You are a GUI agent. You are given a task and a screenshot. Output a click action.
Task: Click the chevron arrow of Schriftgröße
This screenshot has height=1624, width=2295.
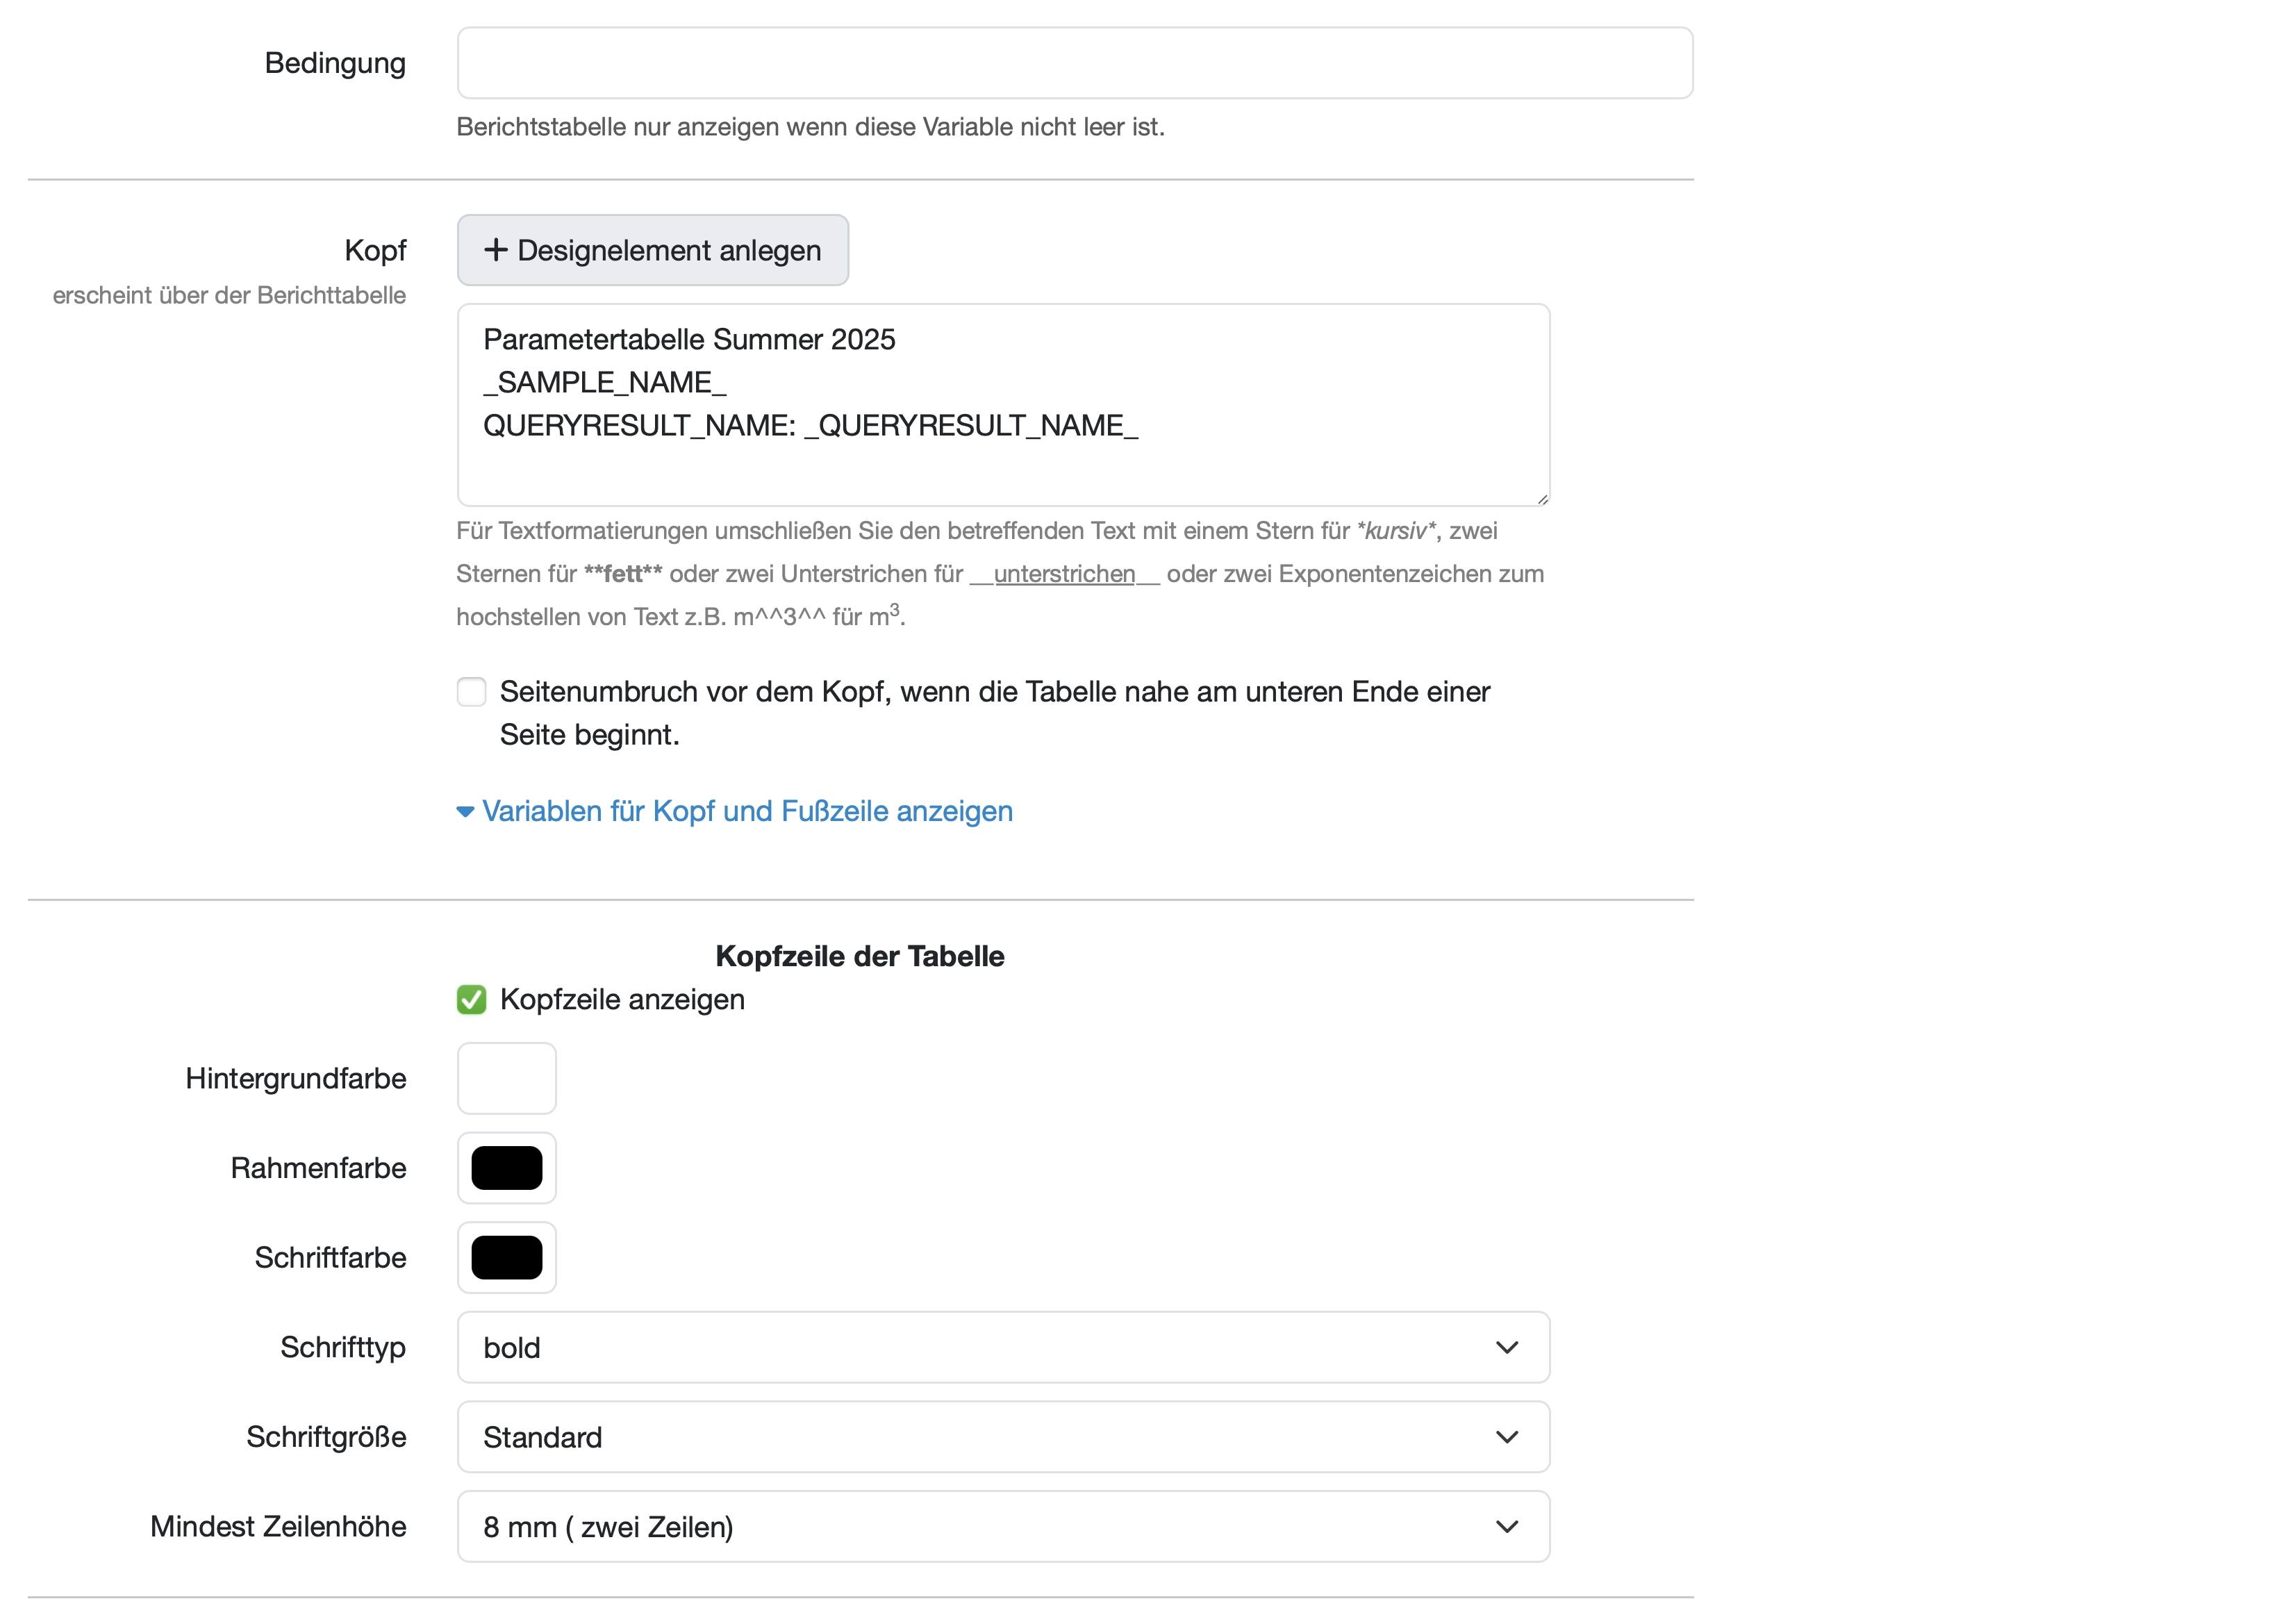coord(1506,1437)
